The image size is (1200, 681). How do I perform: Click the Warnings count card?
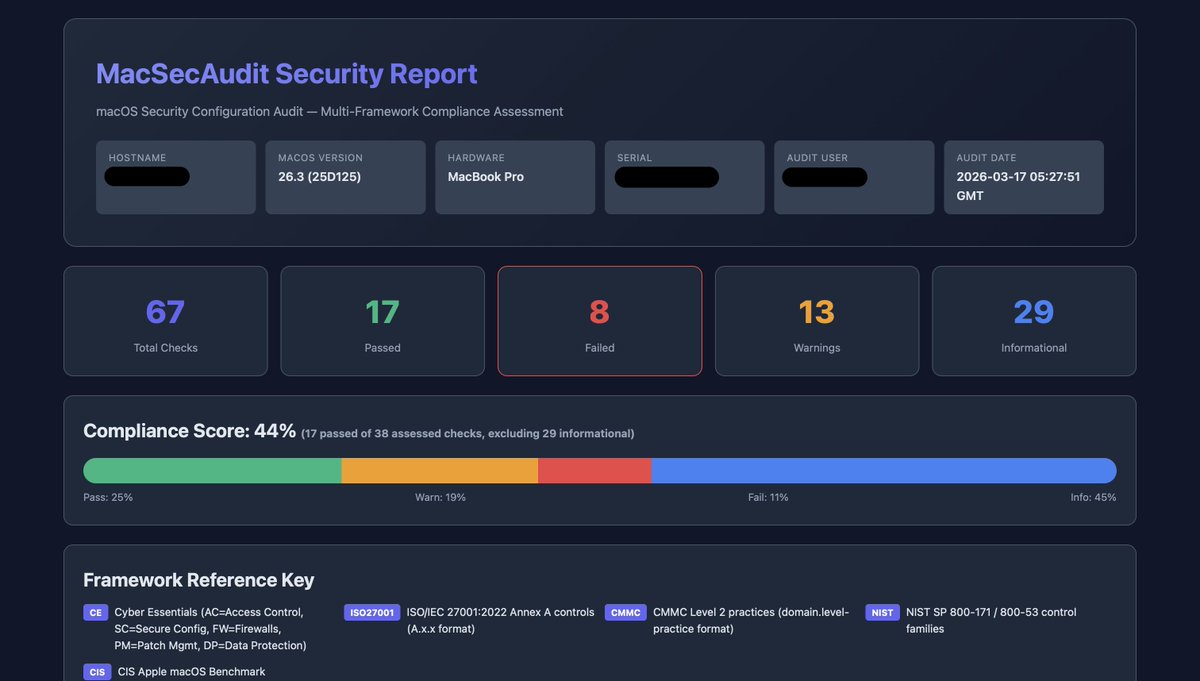816,320
